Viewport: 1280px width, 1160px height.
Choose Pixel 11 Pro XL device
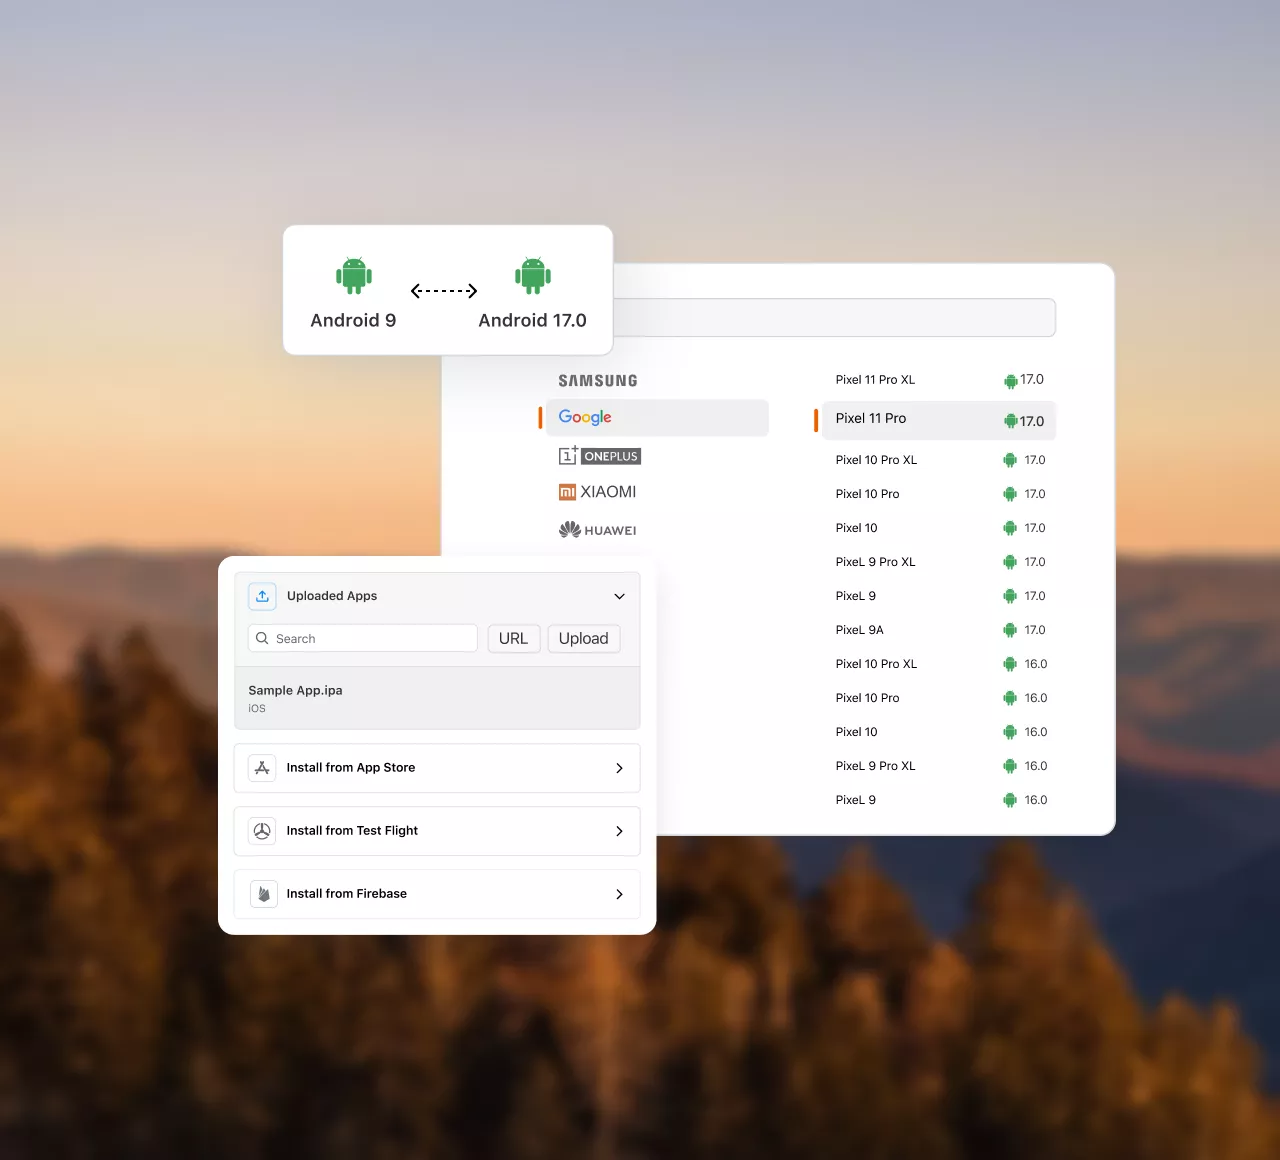(x=939, y=380)
